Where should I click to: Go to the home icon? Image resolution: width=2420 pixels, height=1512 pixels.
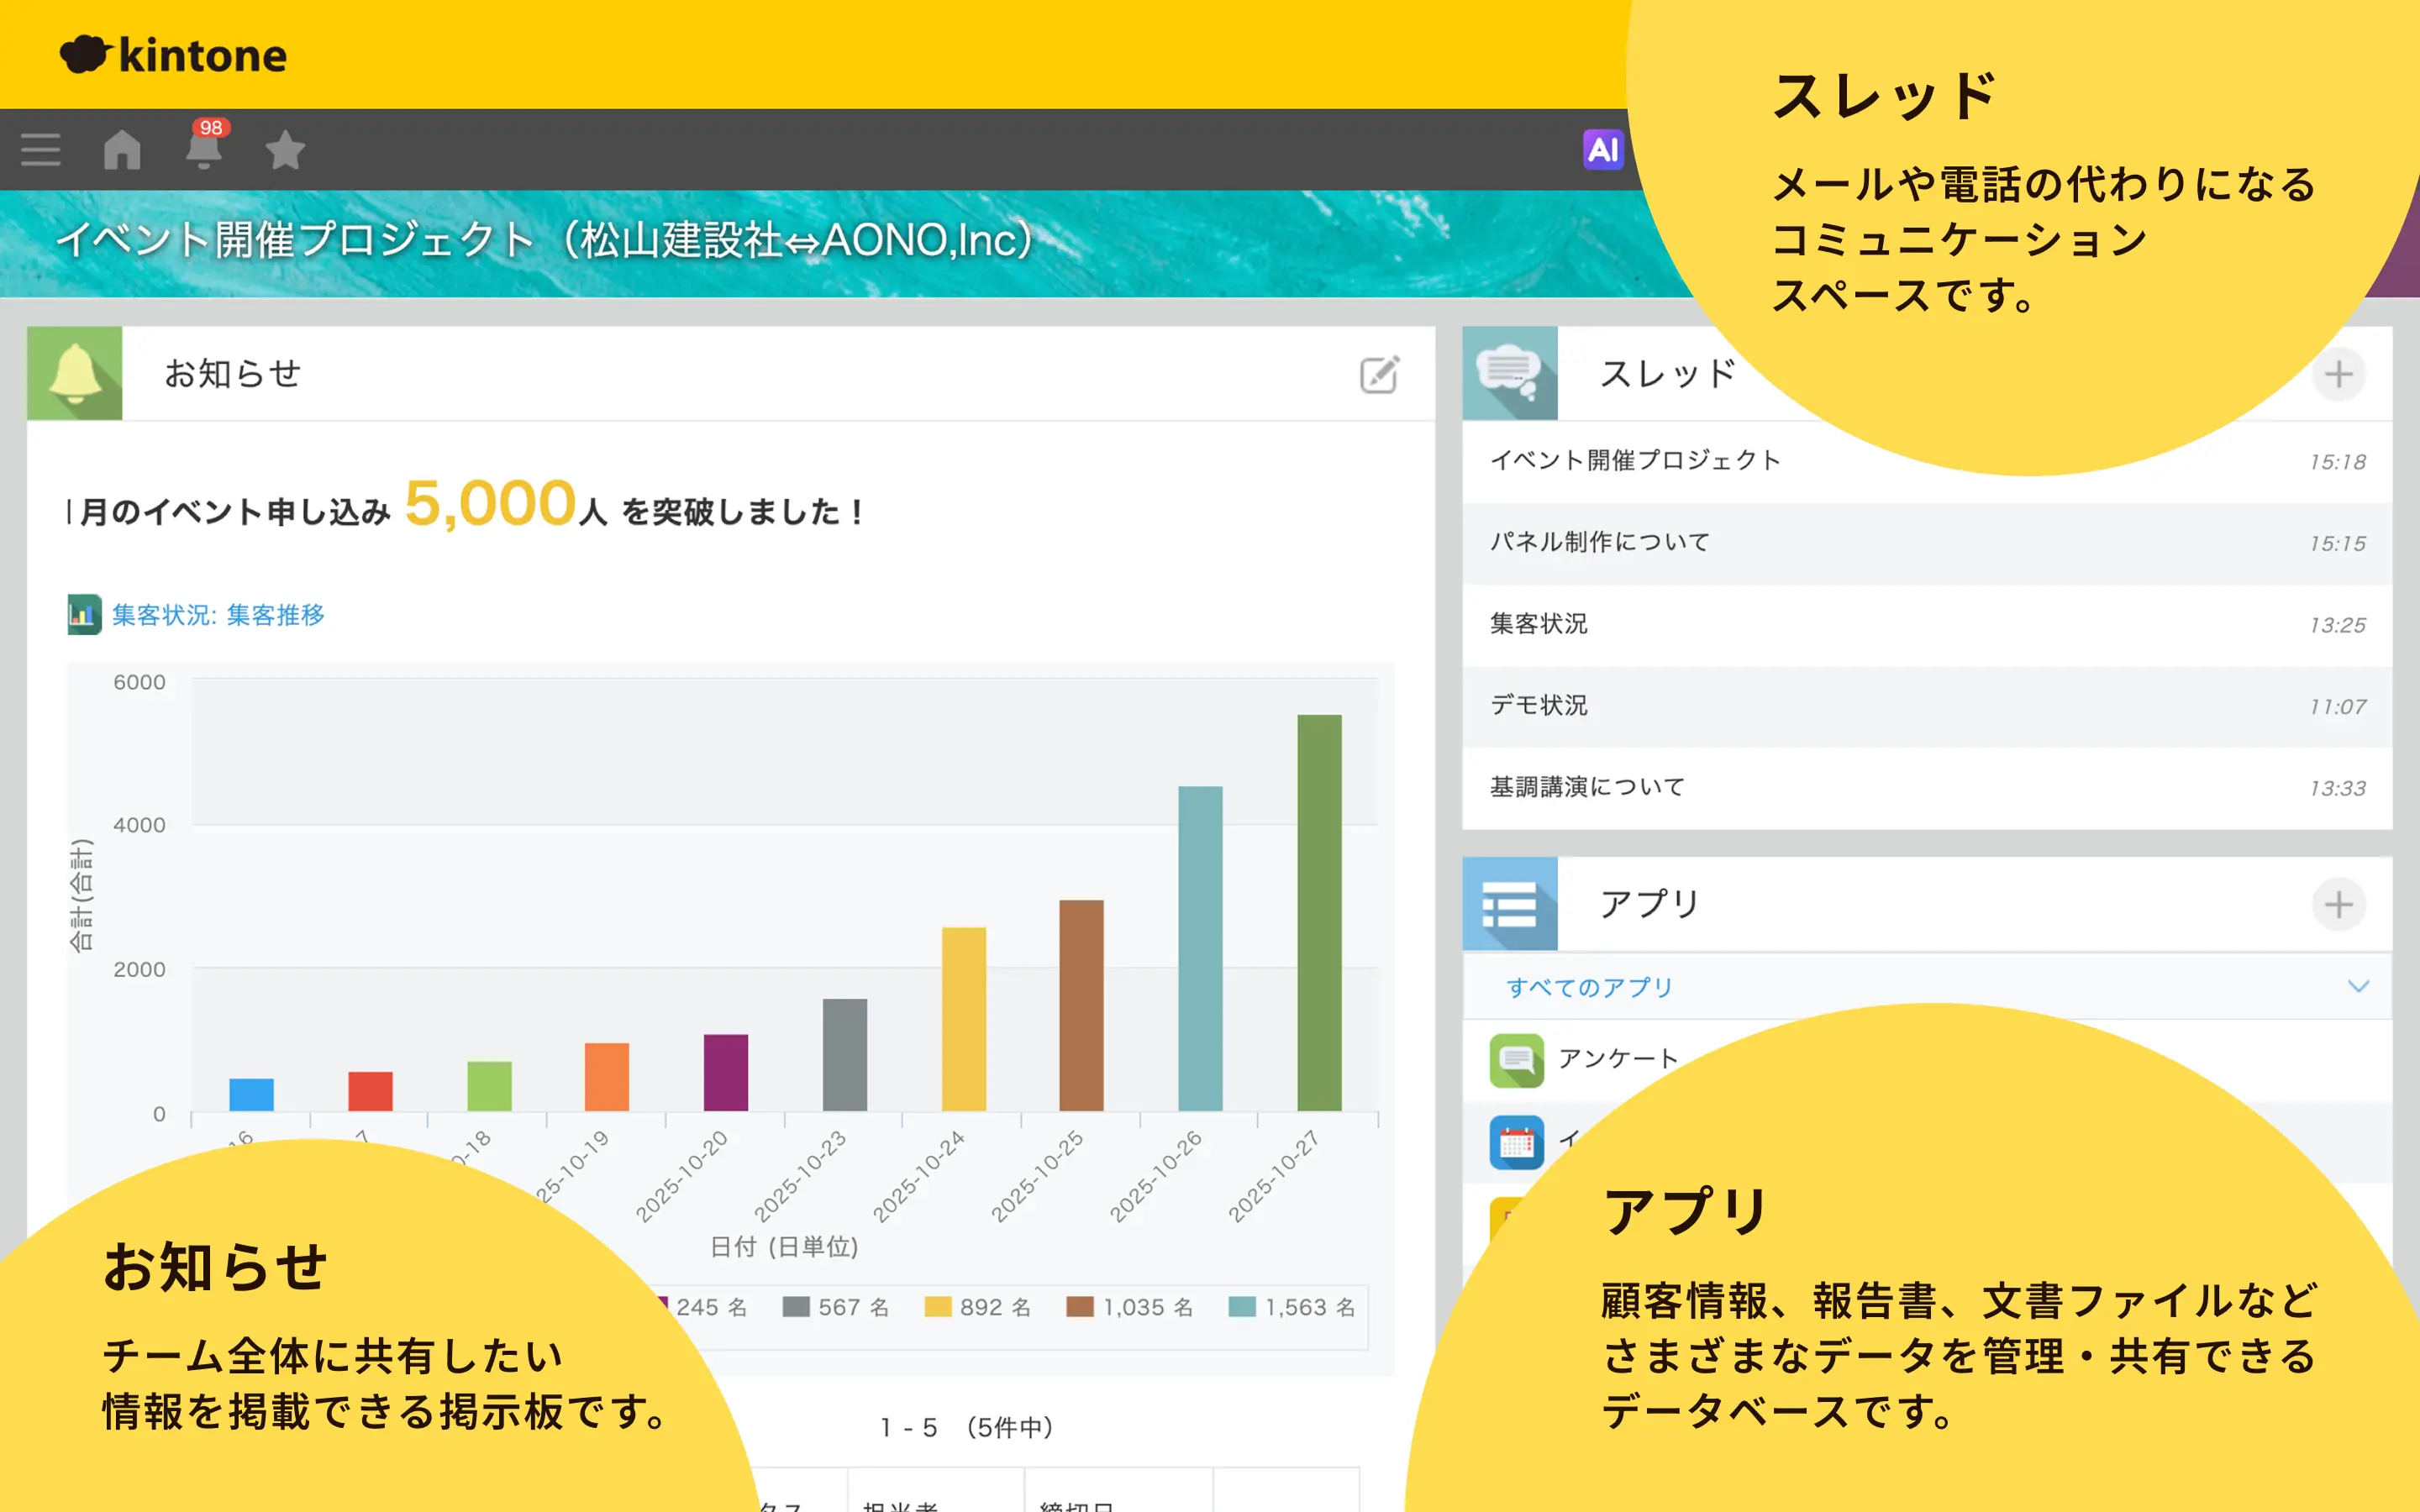click(122, 150)
